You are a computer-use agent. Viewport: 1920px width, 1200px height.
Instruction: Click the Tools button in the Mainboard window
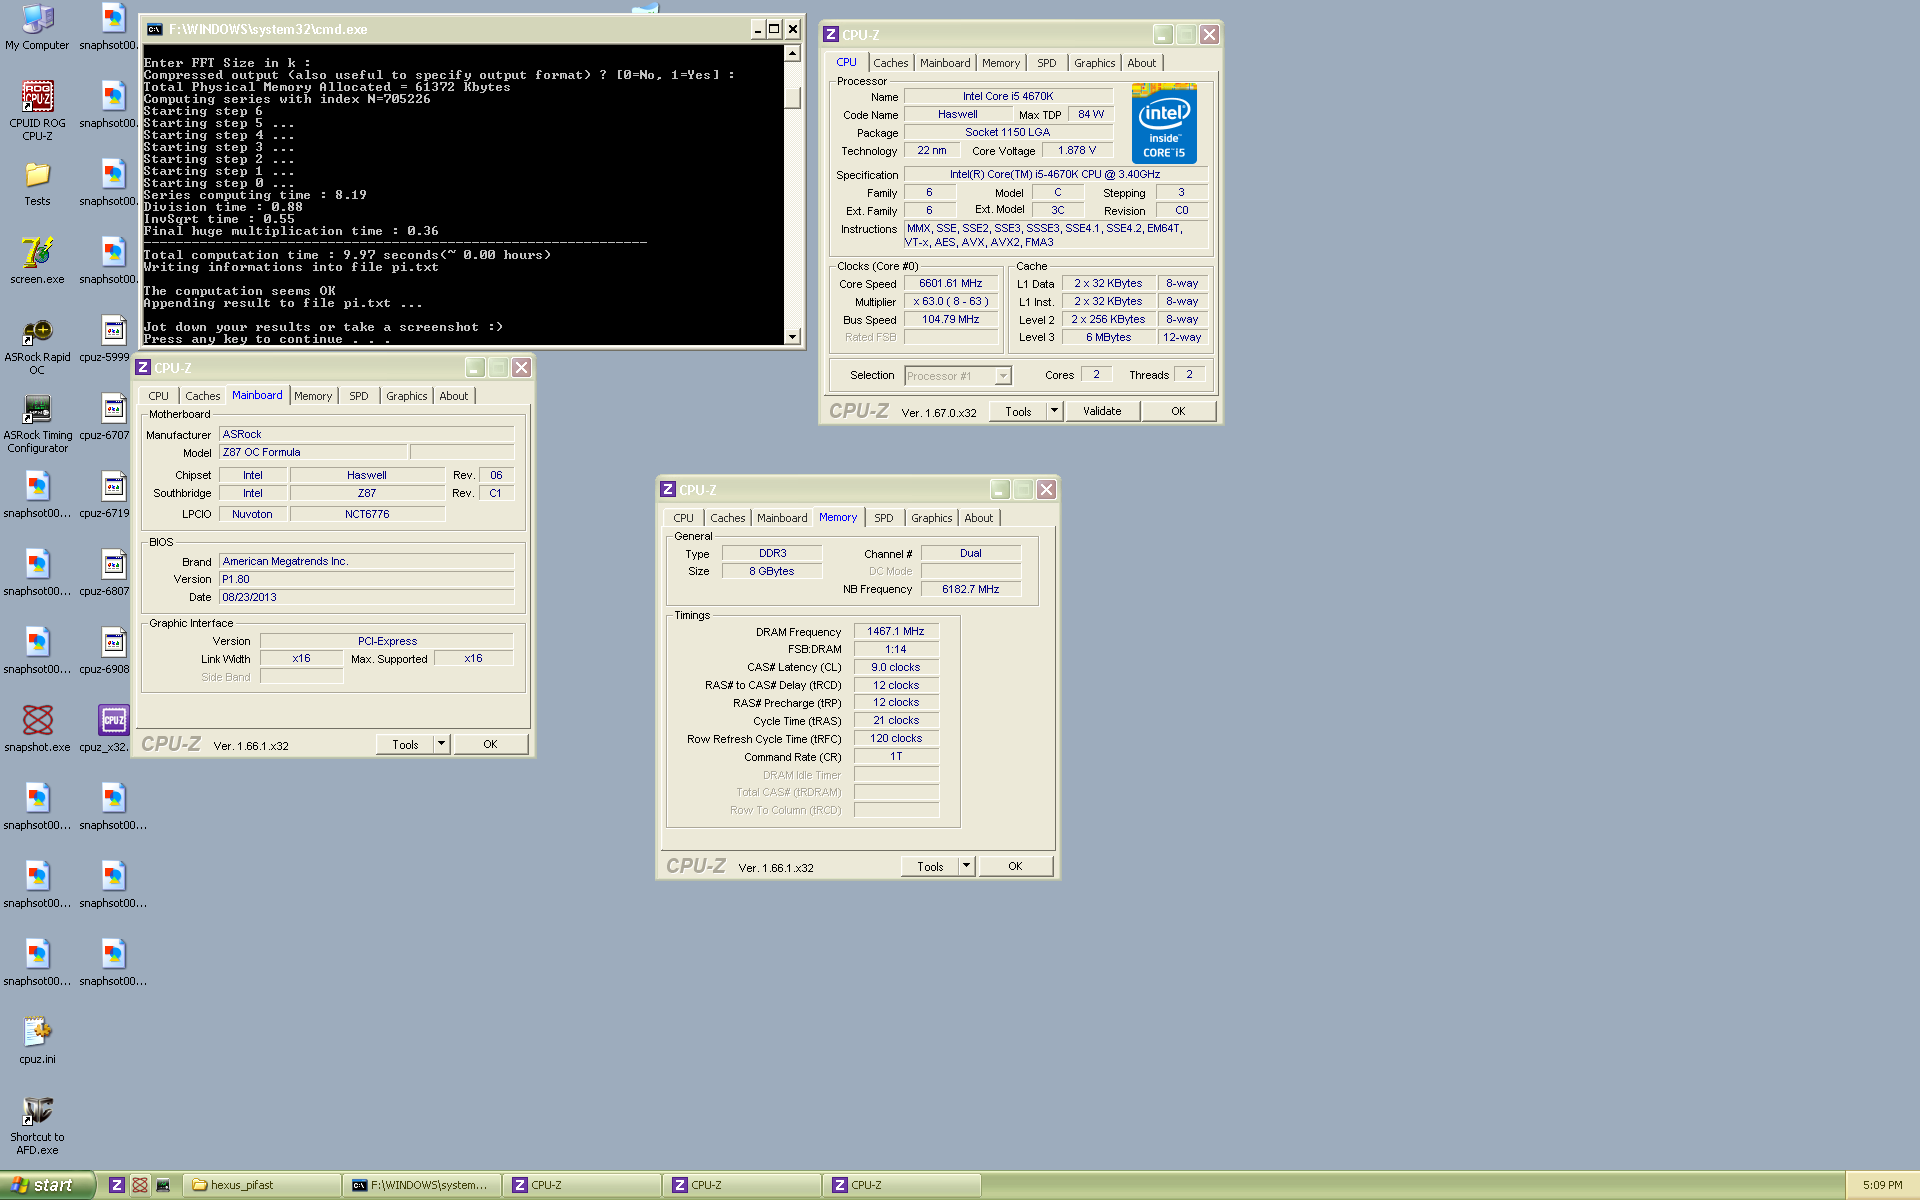pos(405,744)
